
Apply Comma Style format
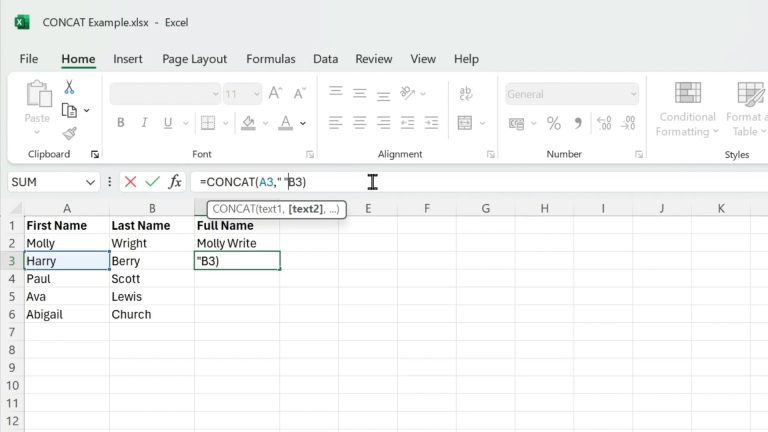578,123
